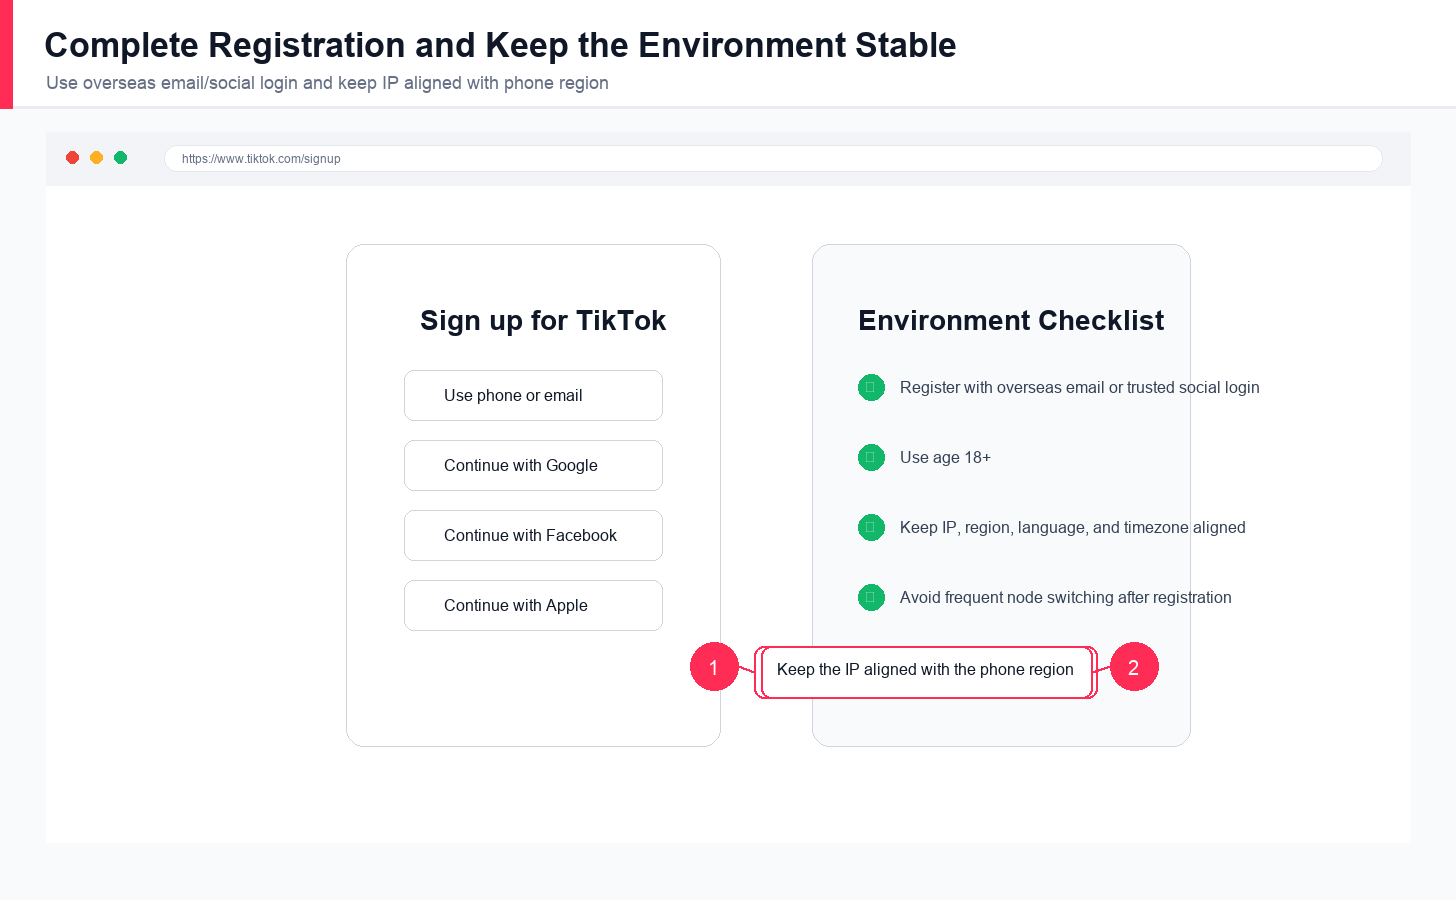Click check icon beside Use age 18+

(x=871, y=457)
